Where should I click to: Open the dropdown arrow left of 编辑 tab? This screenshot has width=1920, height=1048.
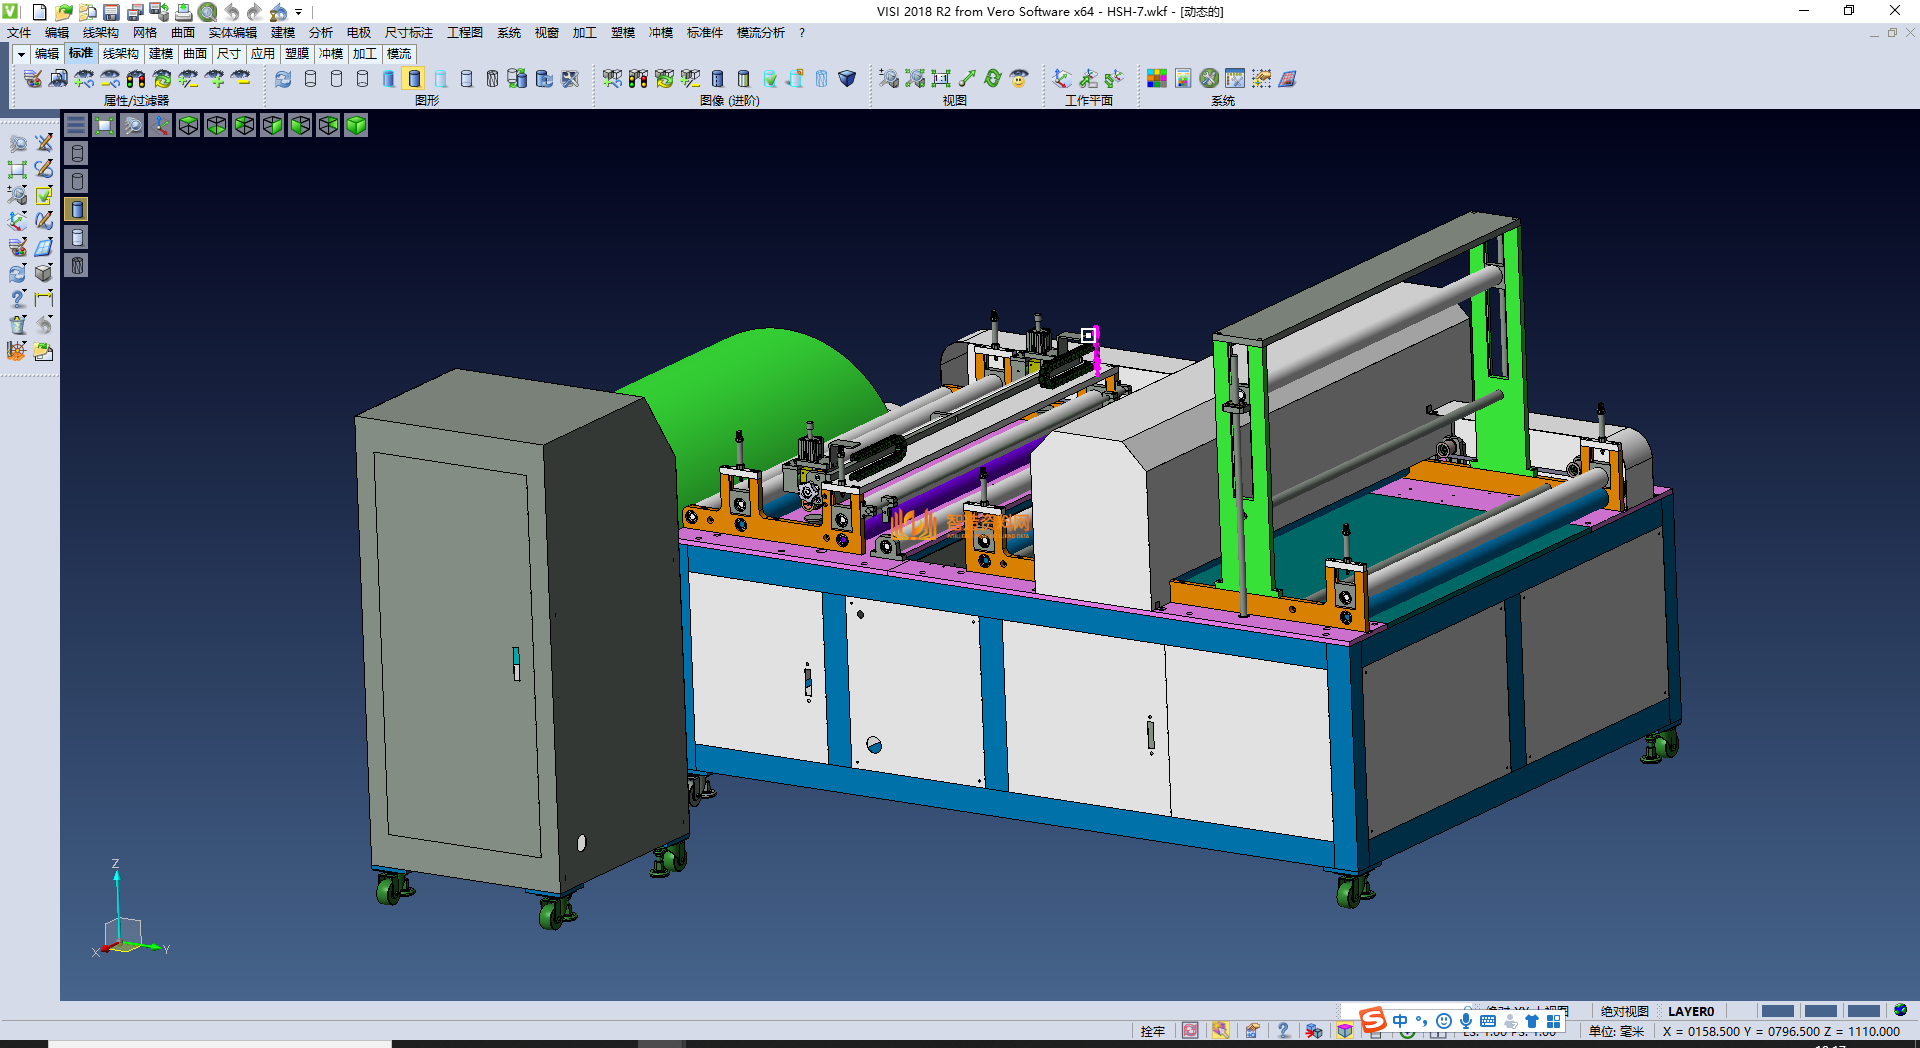[x=21, y=54]
